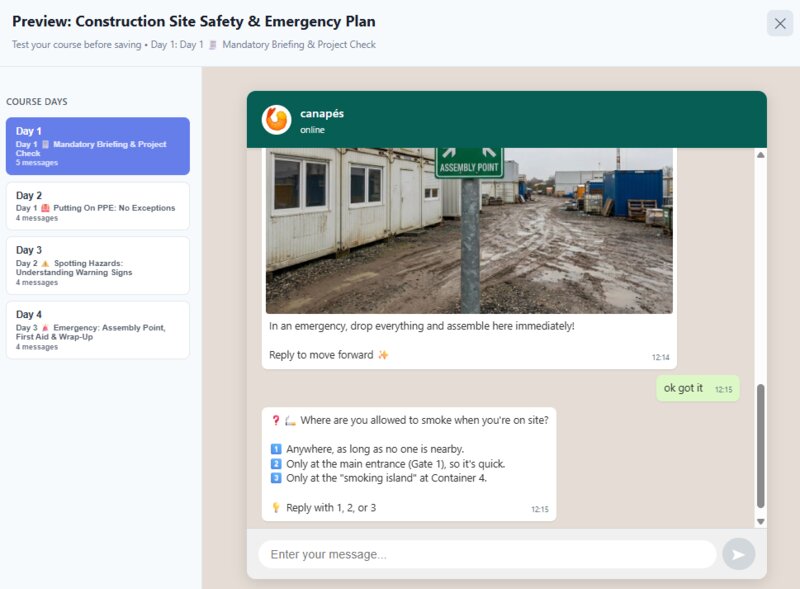Click the number 2 answer emoji
Image resolution: width=800 pixels, height=589 pixels.
276,464
